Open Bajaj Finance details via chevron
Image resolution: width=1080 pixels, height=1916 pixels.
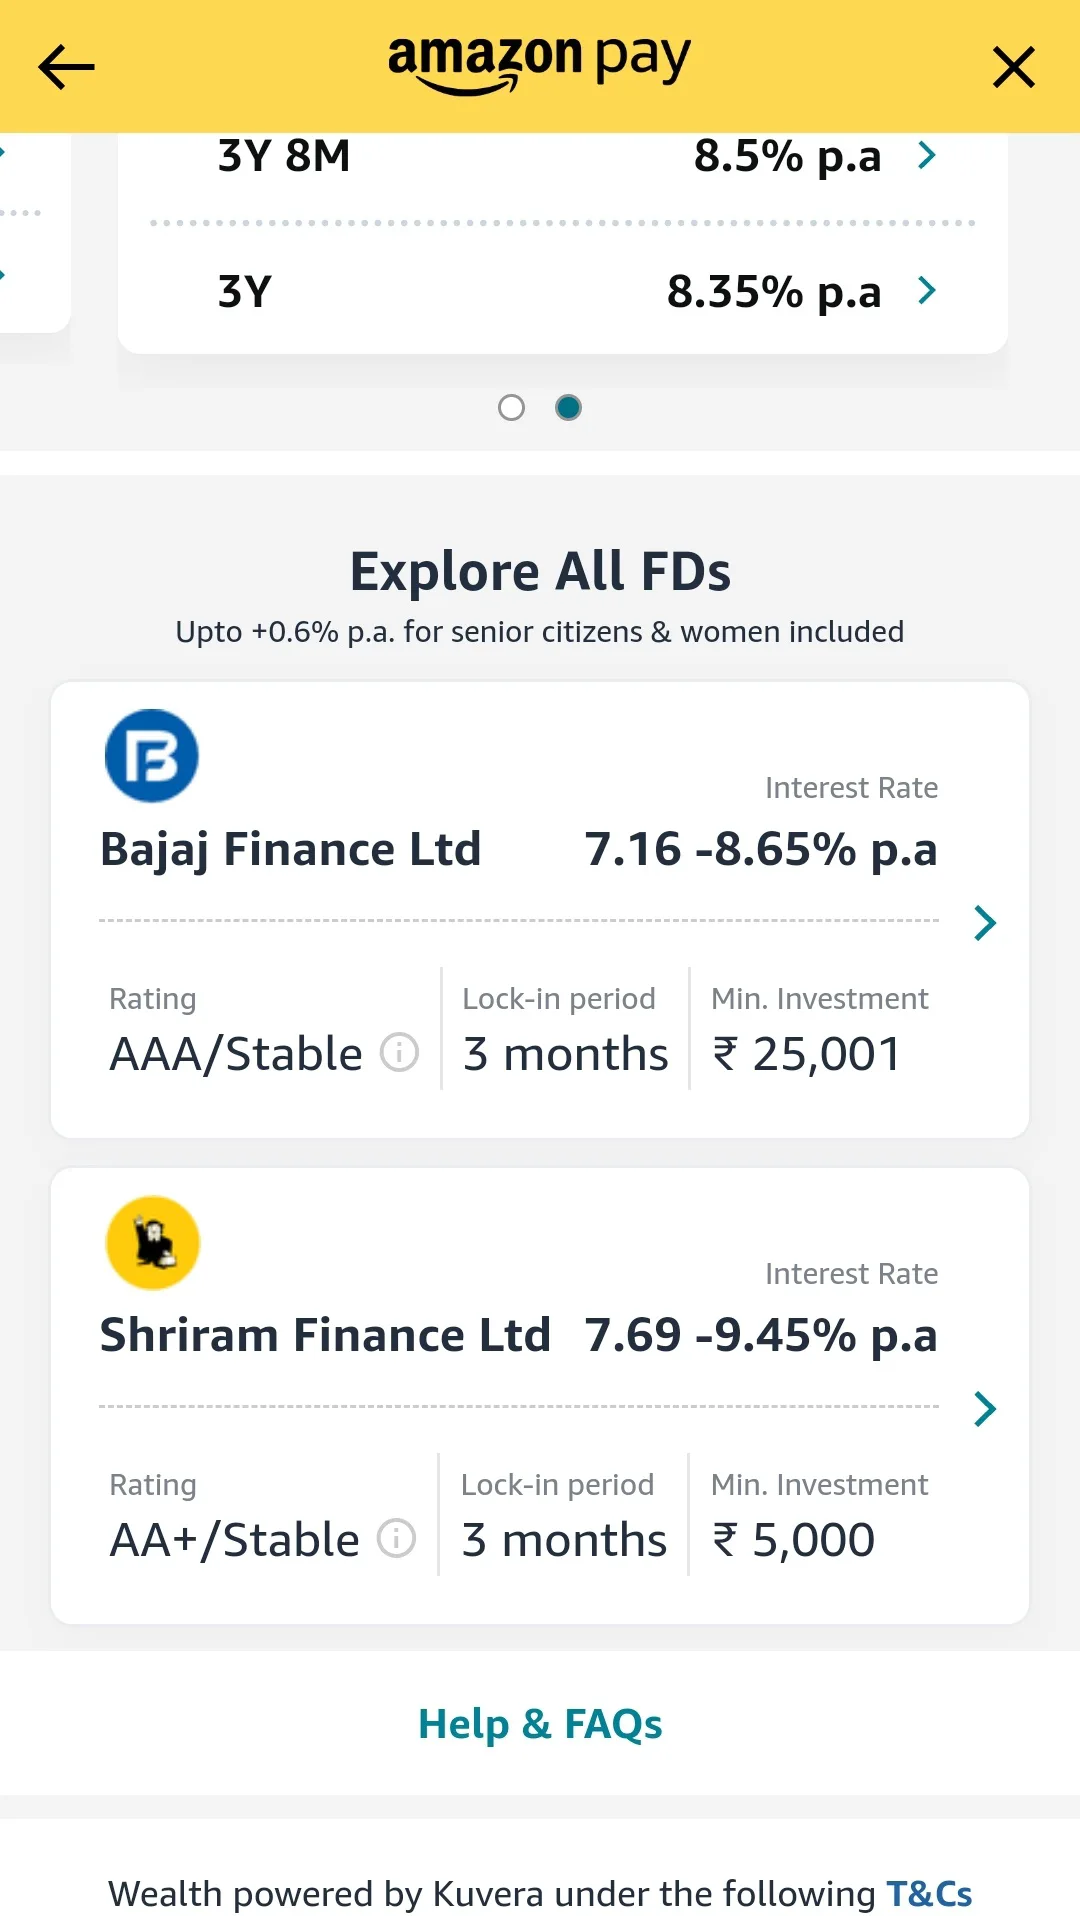[985, 923]
